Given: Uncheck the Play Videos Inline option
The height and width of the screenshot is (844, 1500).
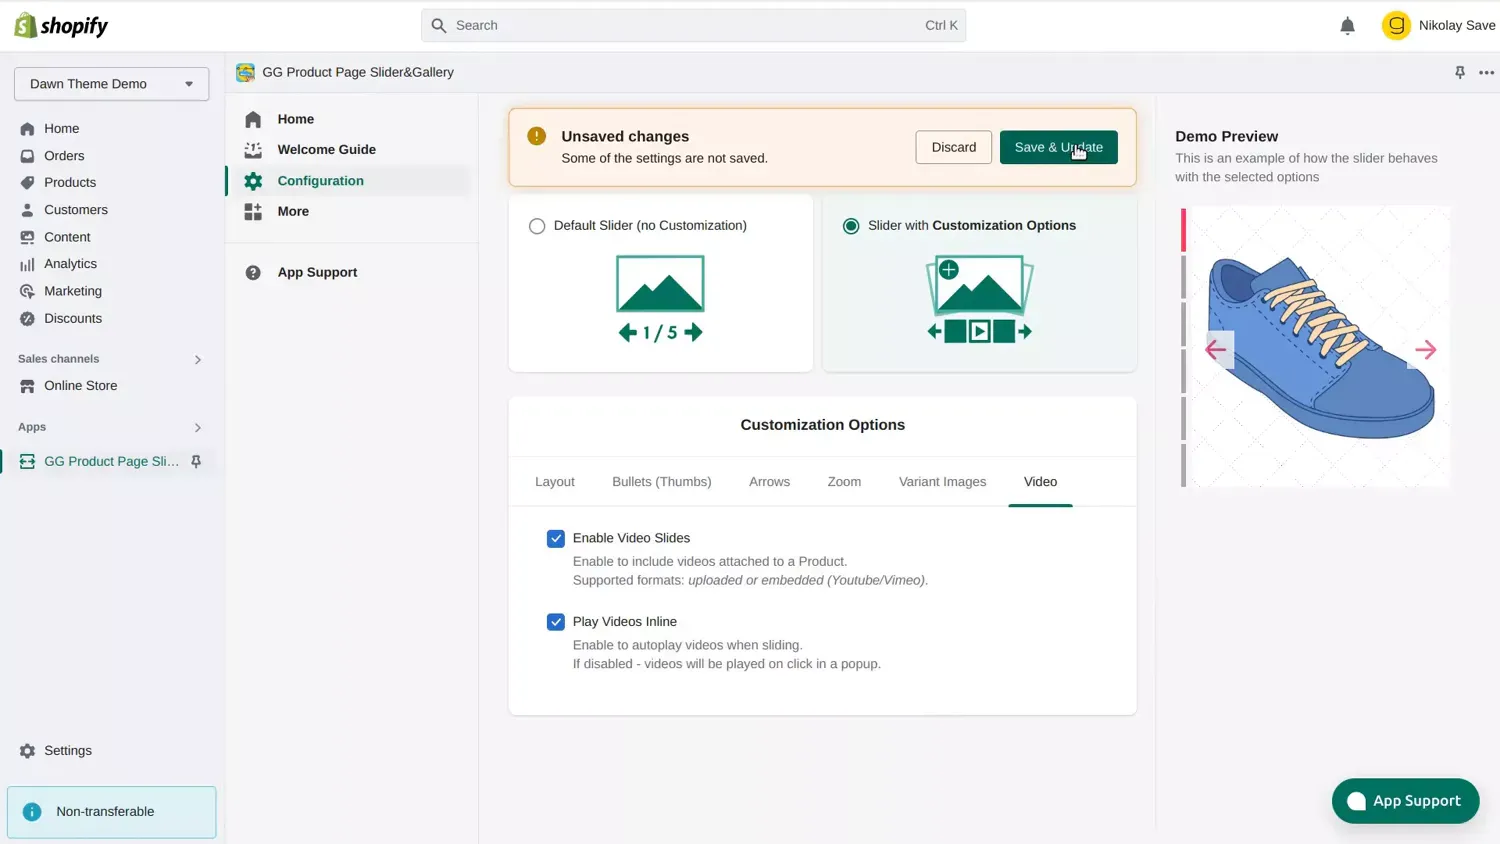Looking at the screenshot, I should coord(556,621).
